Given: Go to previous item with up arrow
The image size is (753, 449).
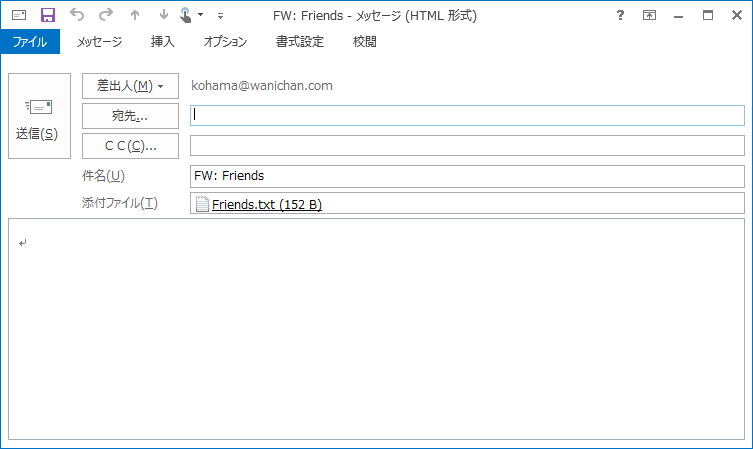Looking at the screenshot, I should coord(135,16).
